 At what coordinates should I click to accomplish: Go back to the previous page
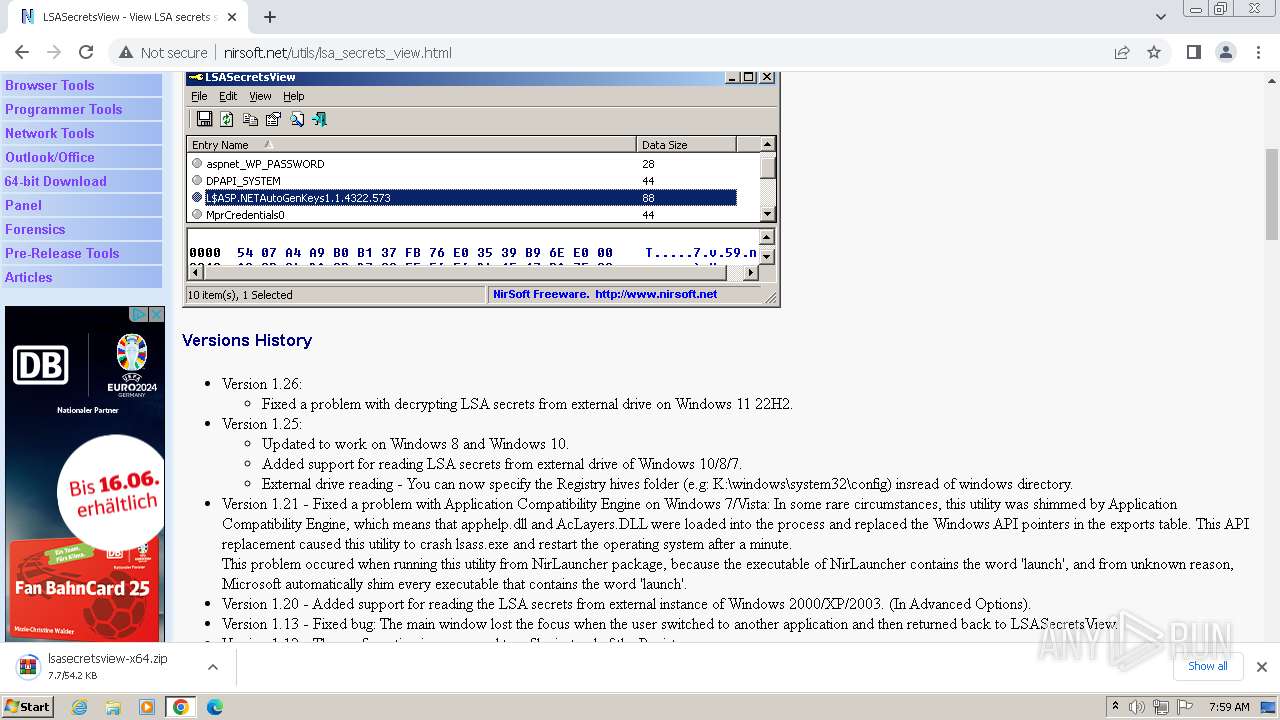[22, 53]
